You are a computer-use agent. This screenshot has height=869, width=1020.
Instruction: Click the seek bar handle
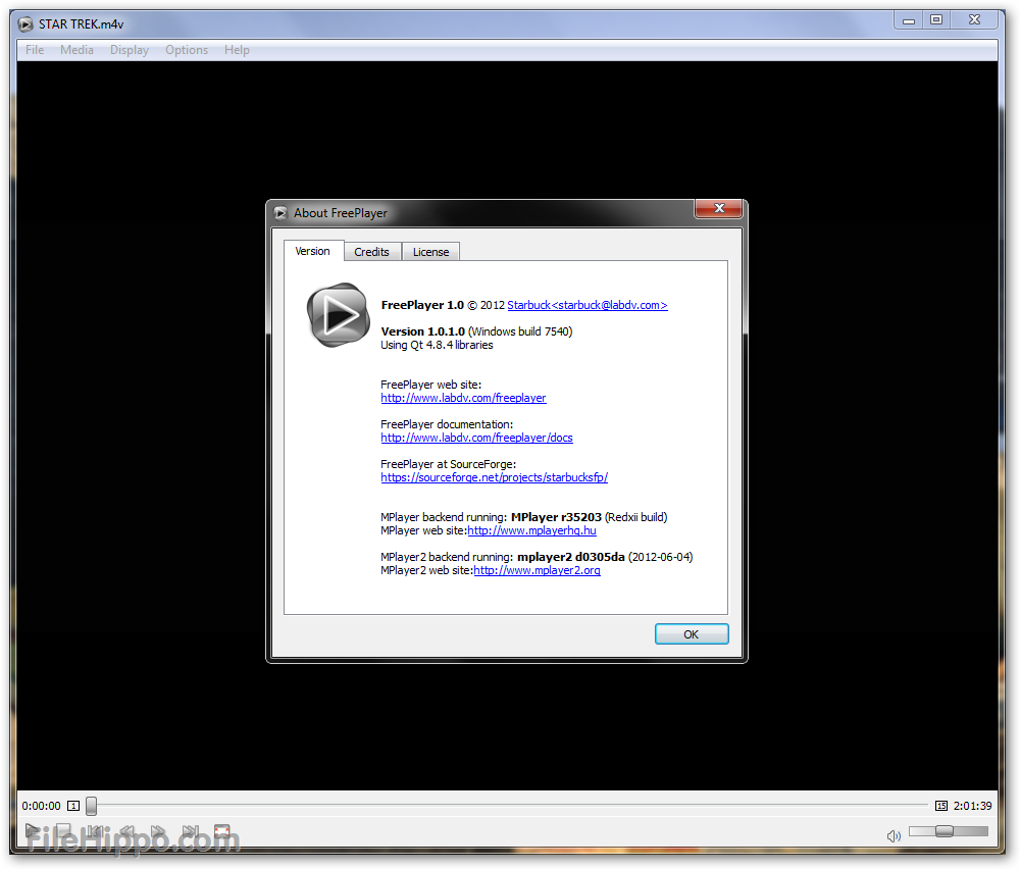[x=92, y=806]
